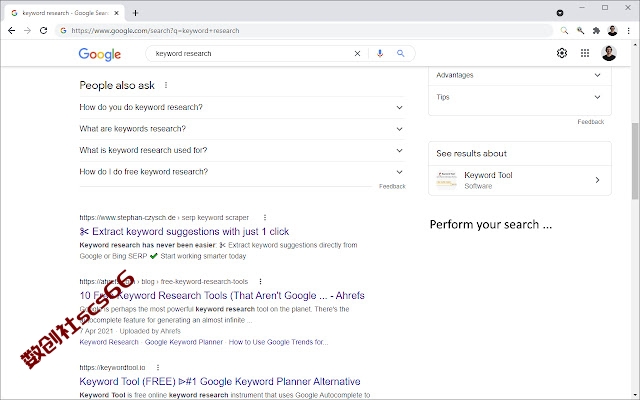
Task: Open People also ask options menu
Action: click(x=166, y=85)
